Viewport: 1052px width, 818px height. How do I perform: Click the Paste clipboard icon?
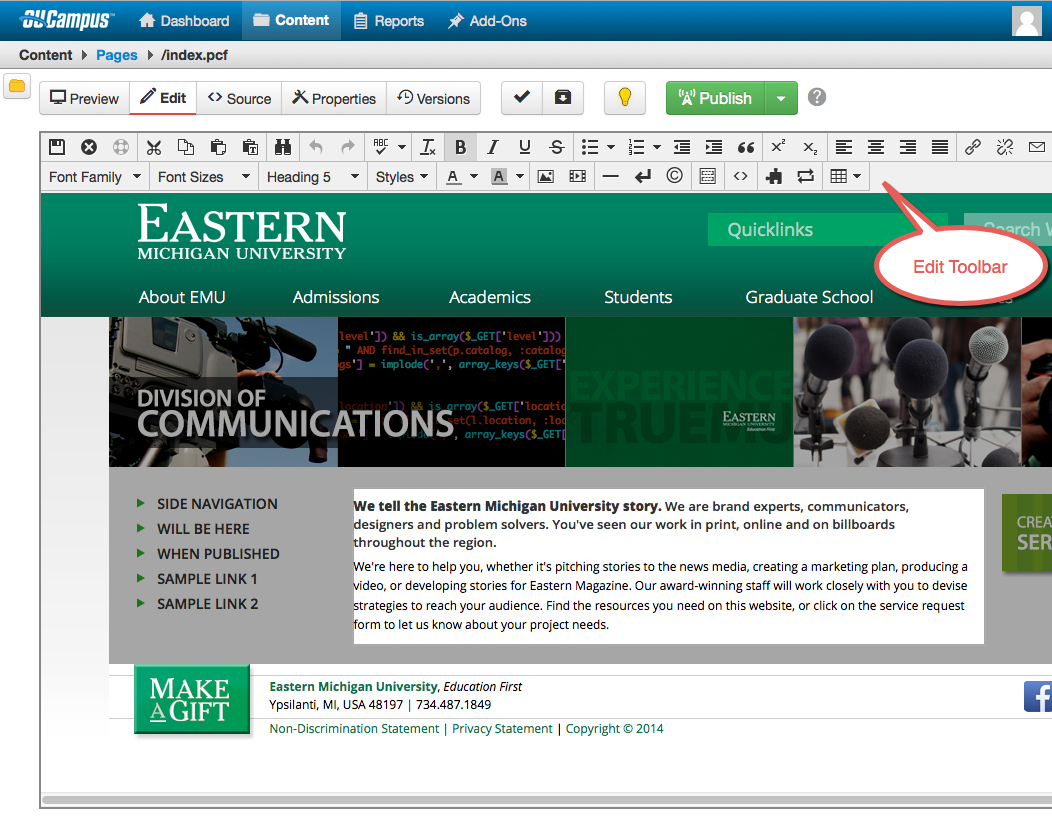218,147
